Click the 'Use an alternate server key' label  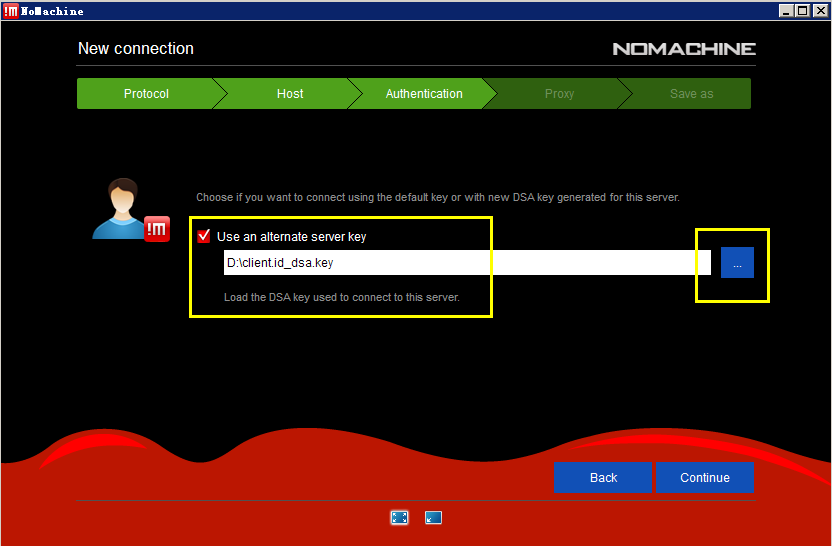point(291,237)
